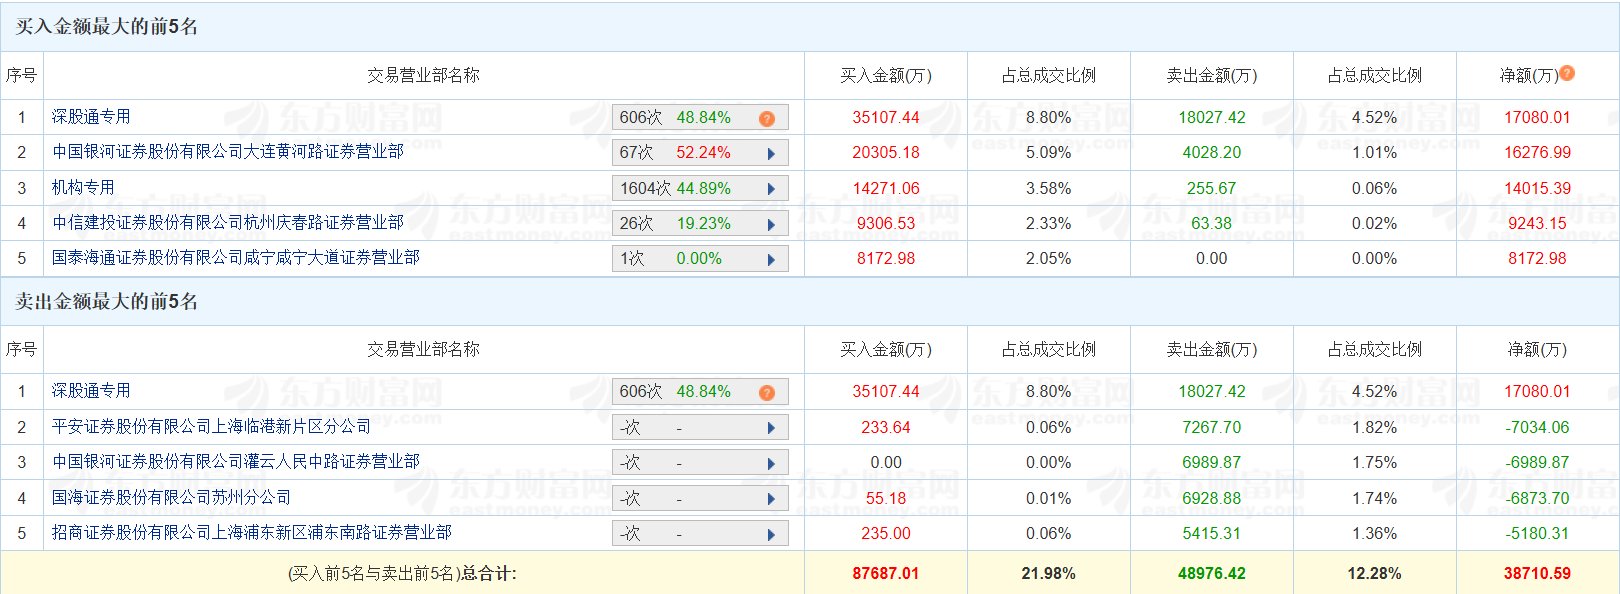This screenshot has height=594, width=1620.
Task: Open 招商证券上海浦东新区浦东南路营业部 link
Action: [252, 532]
